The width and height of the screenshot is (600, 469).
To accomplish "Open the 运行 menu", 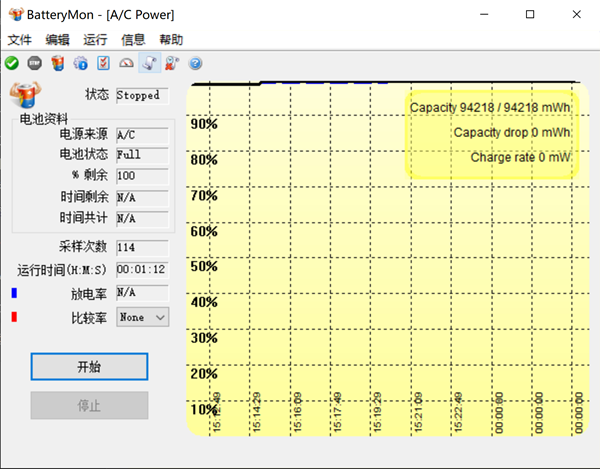I will [x=95, y=40].
